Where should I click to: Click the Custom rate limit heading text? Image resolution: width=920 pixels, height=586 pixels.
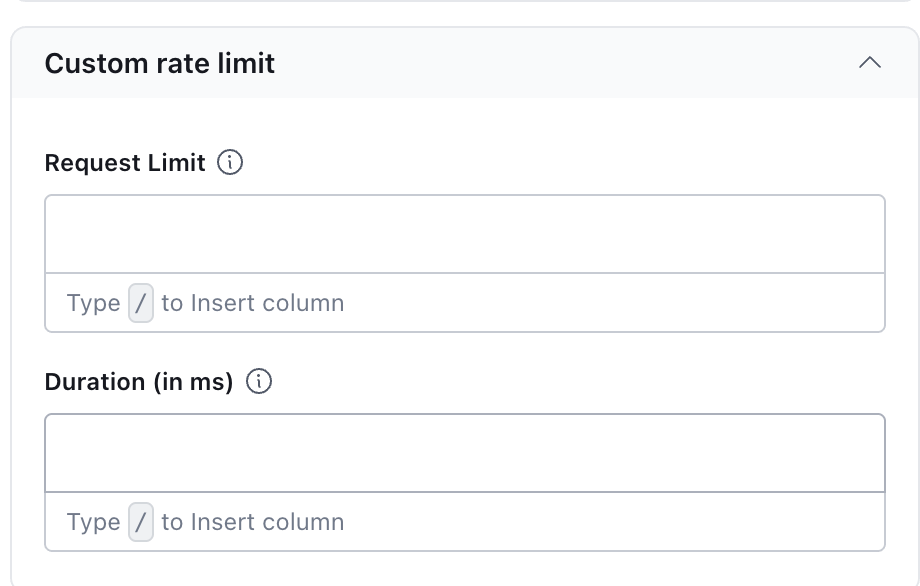160,64
